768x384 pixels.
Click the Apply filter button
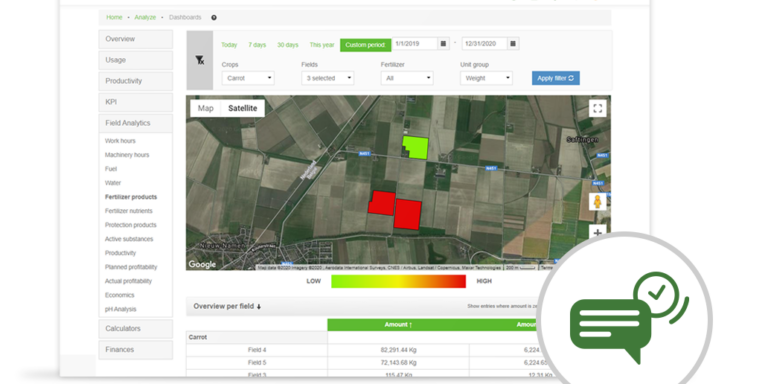[x=556, y=78]
